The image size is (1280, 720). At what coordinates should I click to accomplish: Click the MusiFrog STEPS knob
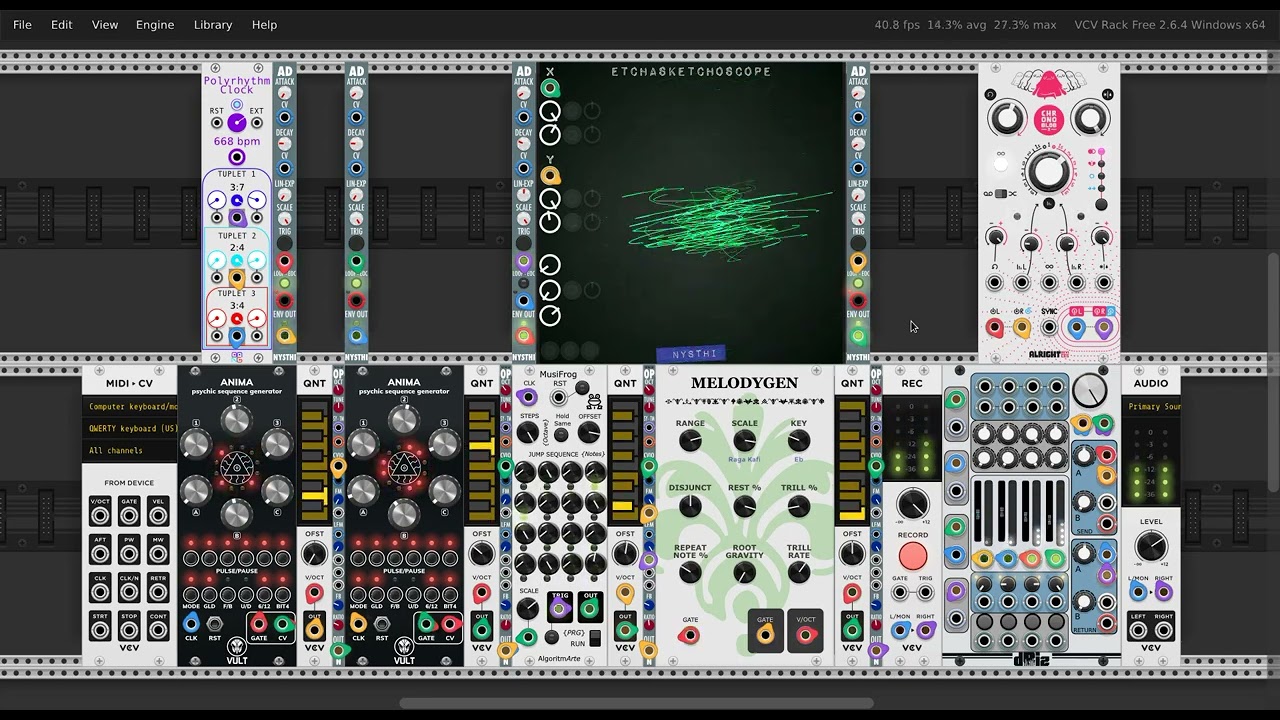point(528,433)
